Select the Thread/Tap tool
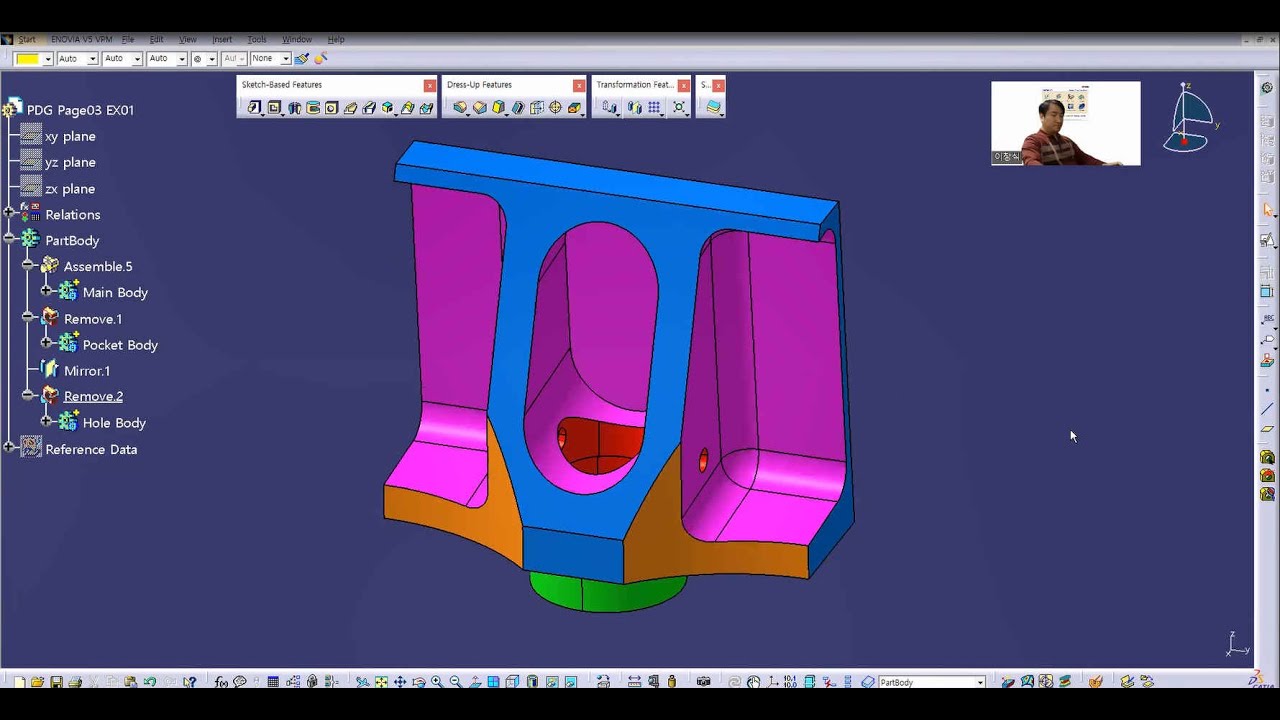The height and width of the screenshot is (720, 1280). point(555,108)
